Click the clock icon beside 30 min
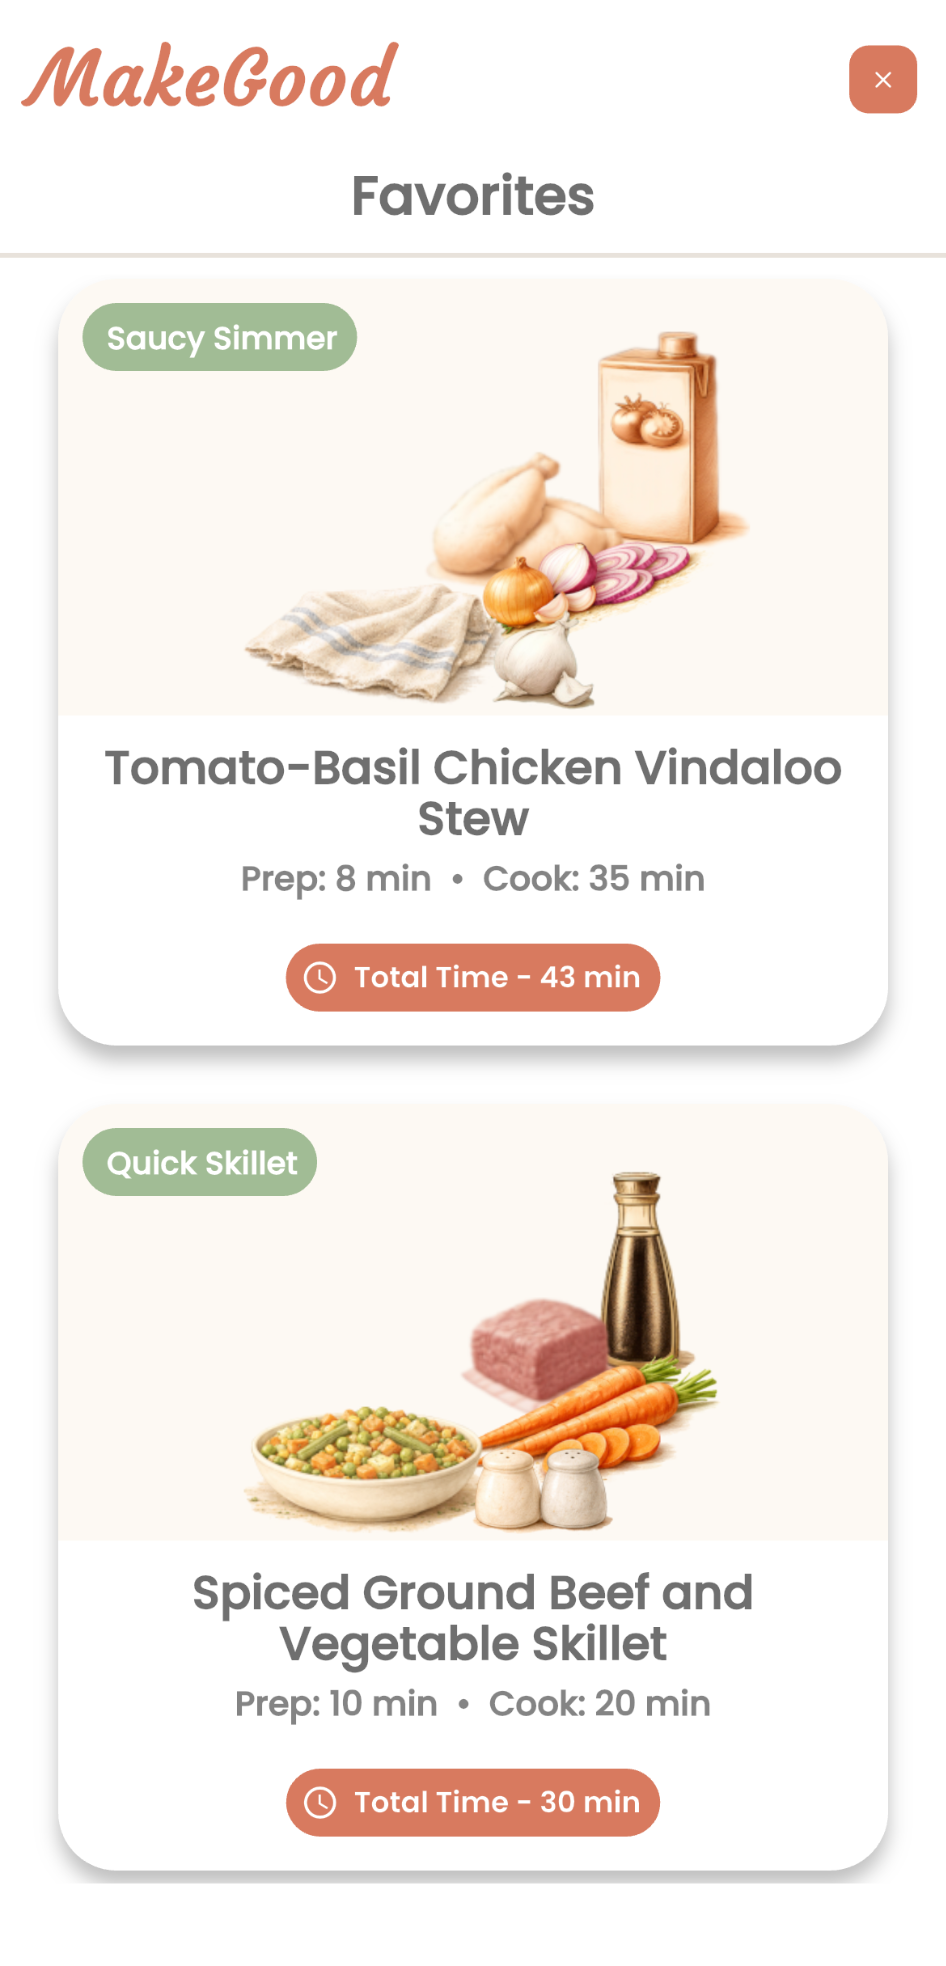This screenshot has width=946, height=1966. click(x=320, y=1802)
